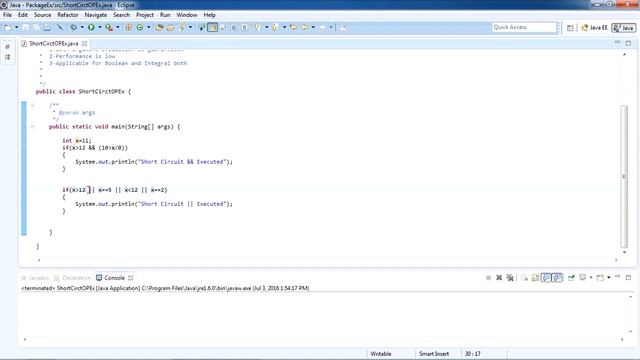The width and height of the screenshot is (640, 360).
Task: Click the Forward navigation arrow icon
Action: click(x=322, y=27)
